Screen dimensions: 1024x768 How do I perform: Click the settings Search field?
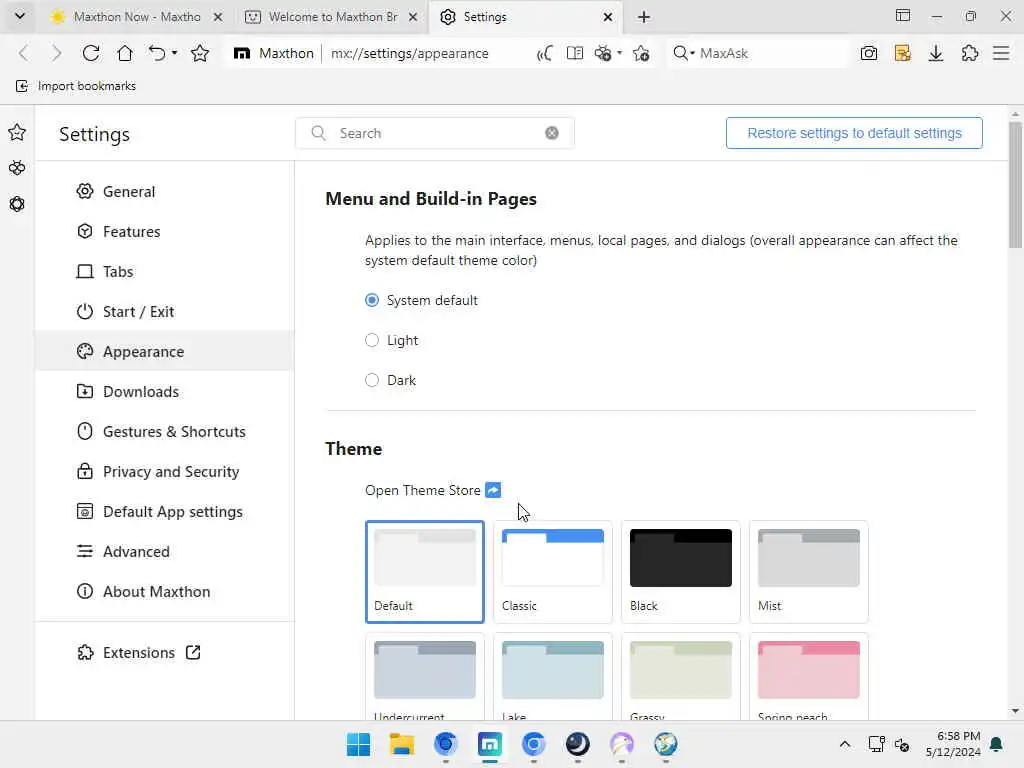[x=435, y=133]
